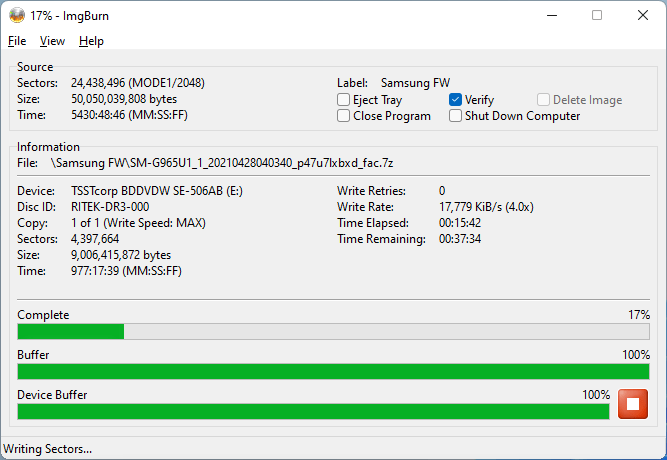Screen dimensions: 667x460
Task: Click the Writing Sectors status bar text
Action: (x=49, y=449)
